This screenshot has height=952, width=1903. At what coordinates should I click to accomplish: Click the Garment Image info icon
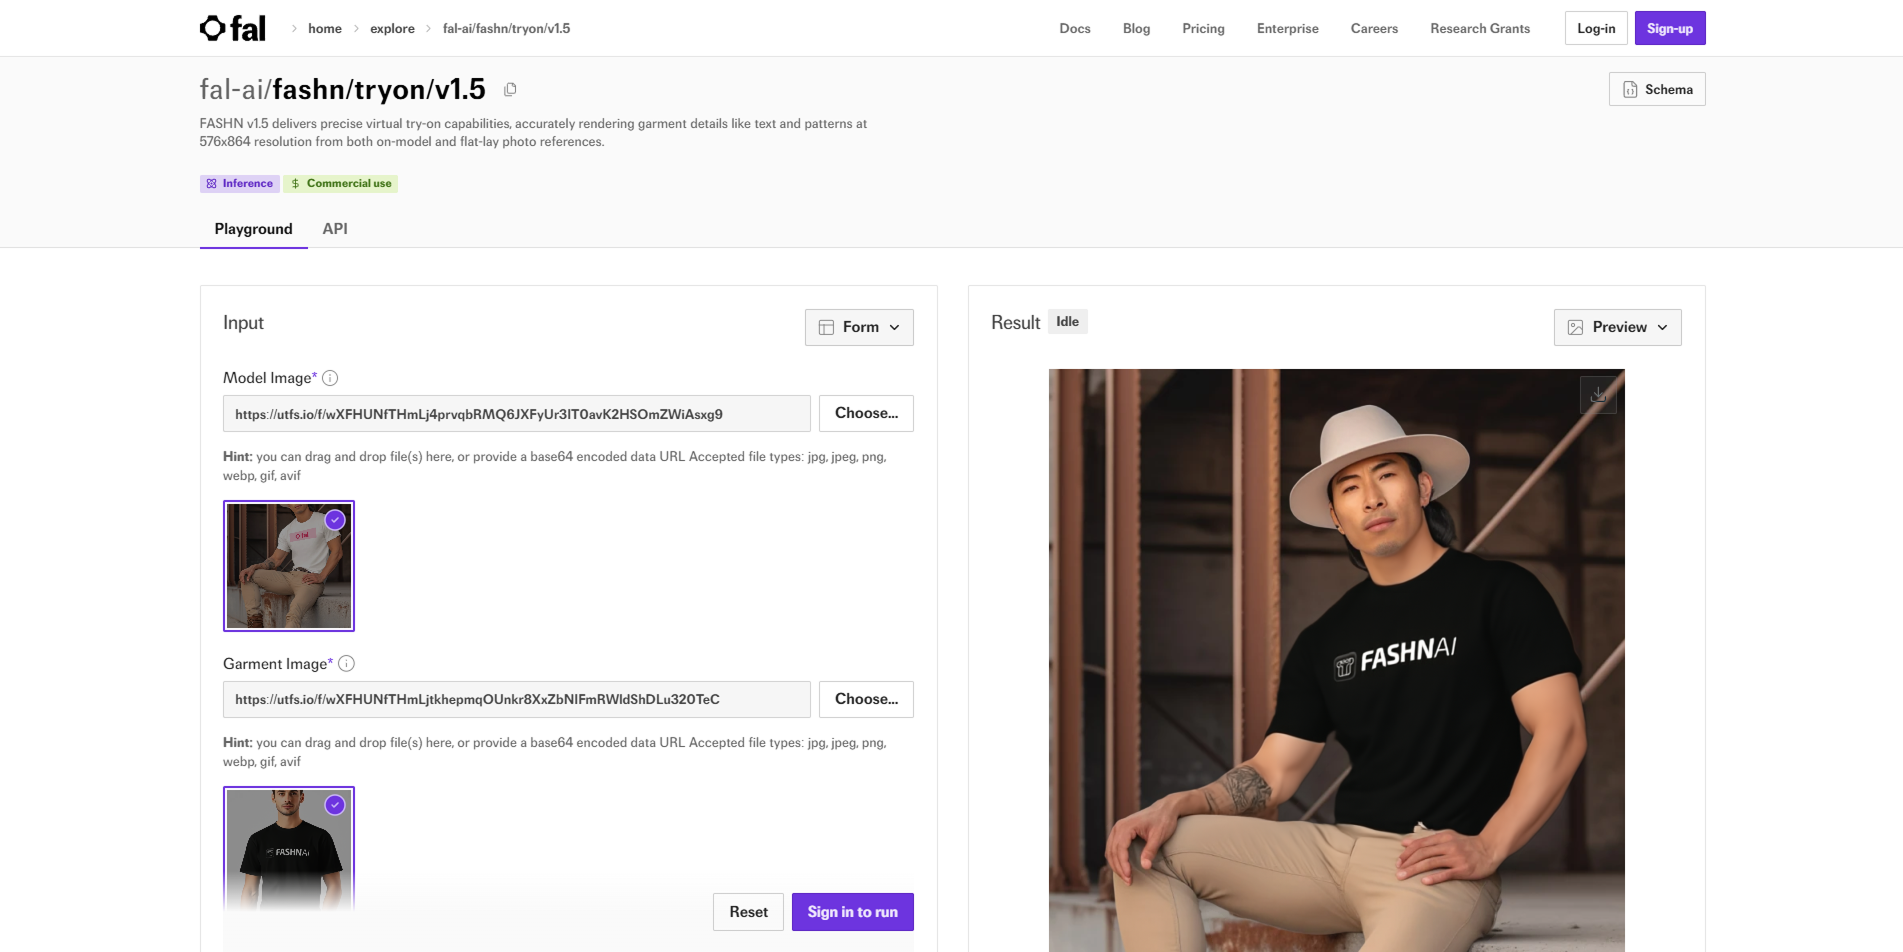(x=346, y=664)
